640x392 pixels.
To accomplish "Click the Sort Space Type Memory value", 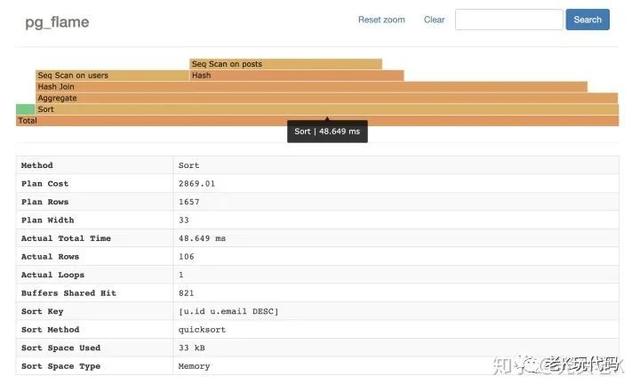I will [x=194, y=366].
